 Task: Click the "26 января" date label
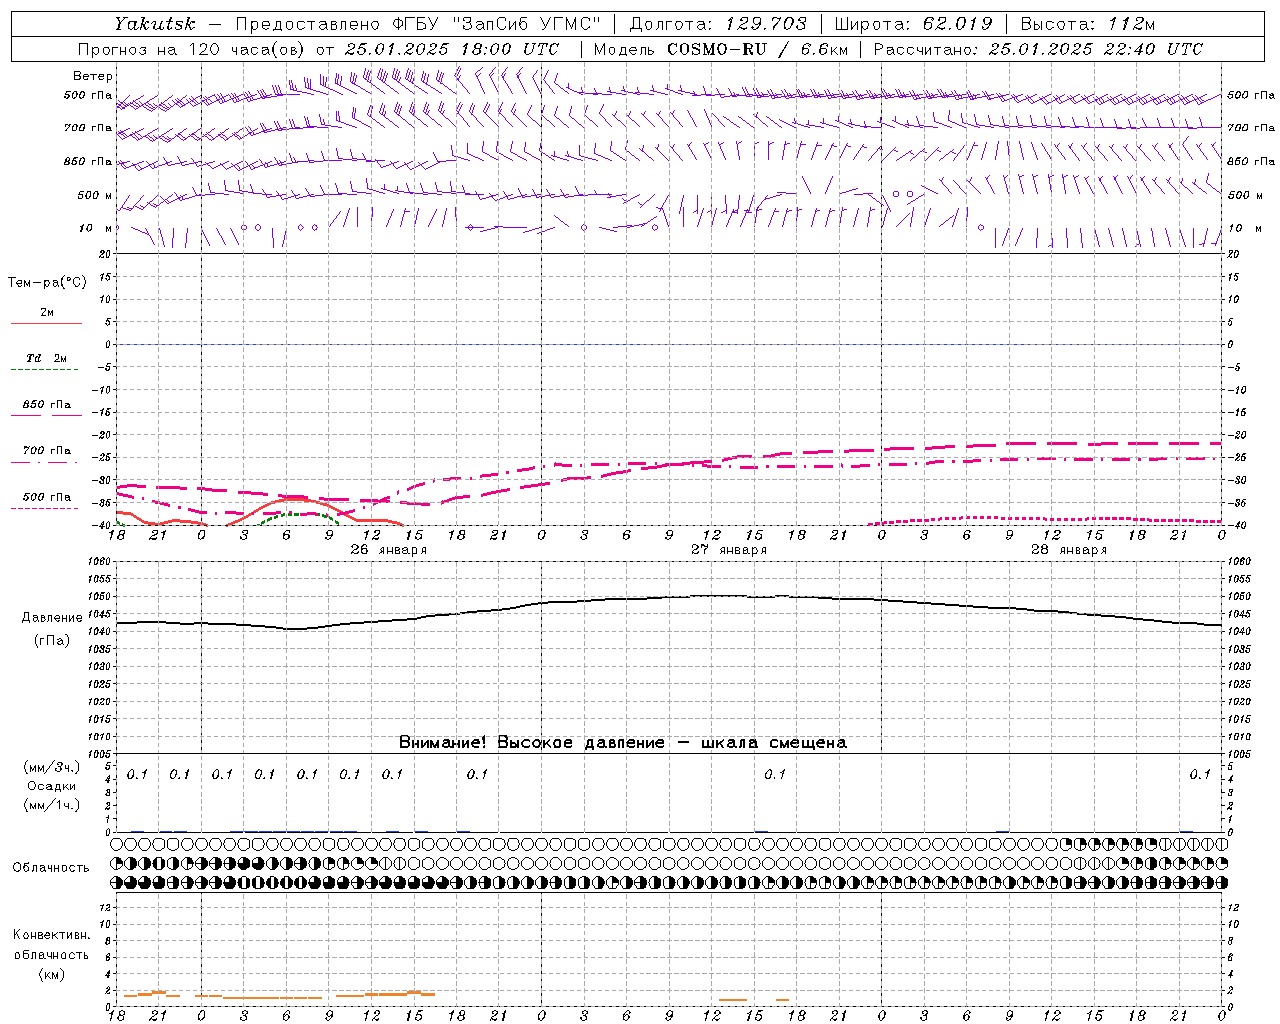pyautogui.click(x=388, y=550)
